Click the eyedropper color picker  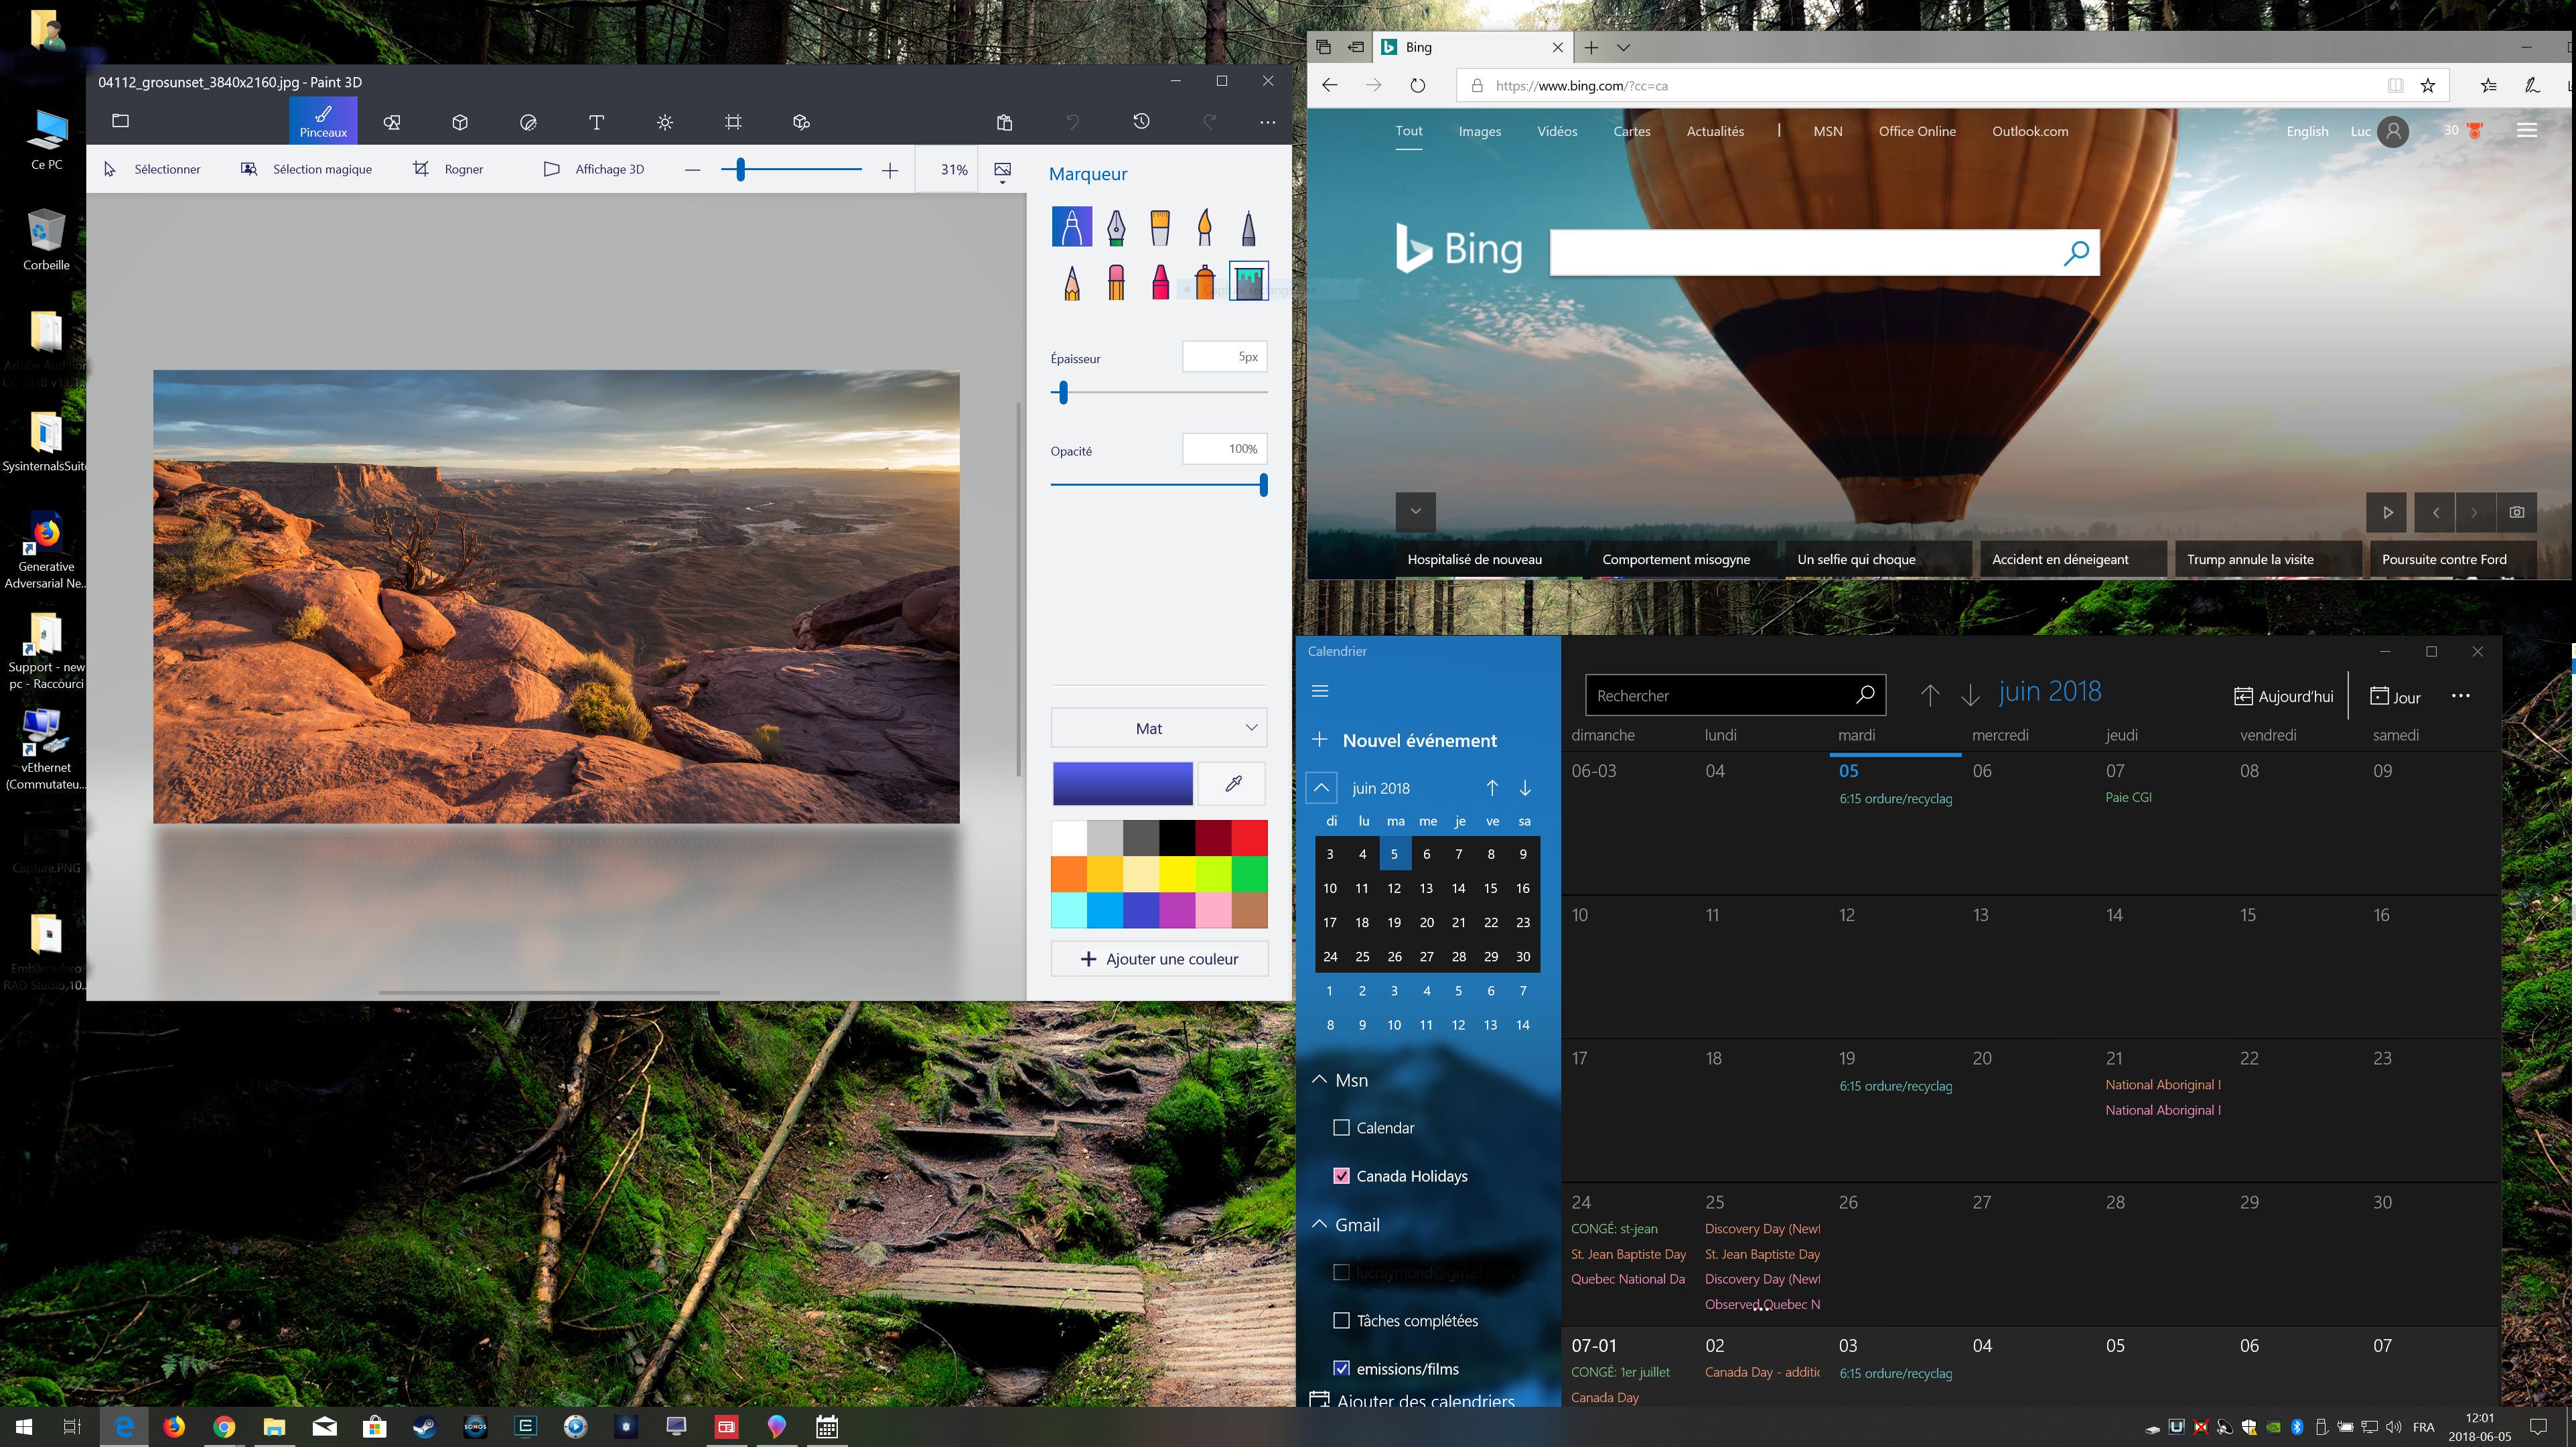tap(1232, 784)
